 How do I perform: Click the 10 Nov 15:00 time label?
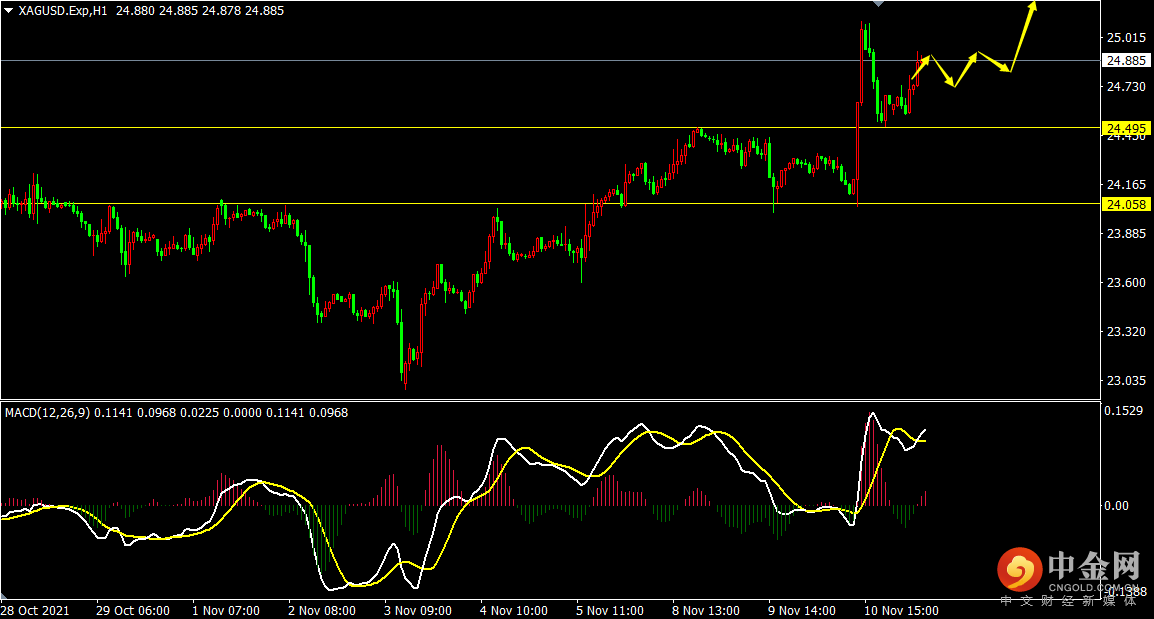[x=902, y=611]
